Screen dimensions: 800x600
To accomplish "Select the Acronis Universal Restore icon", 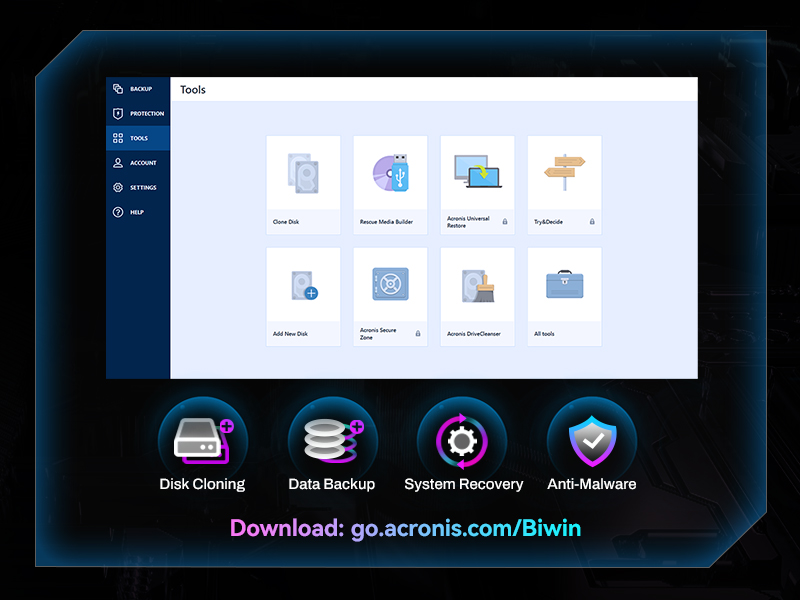I will 478,171.
